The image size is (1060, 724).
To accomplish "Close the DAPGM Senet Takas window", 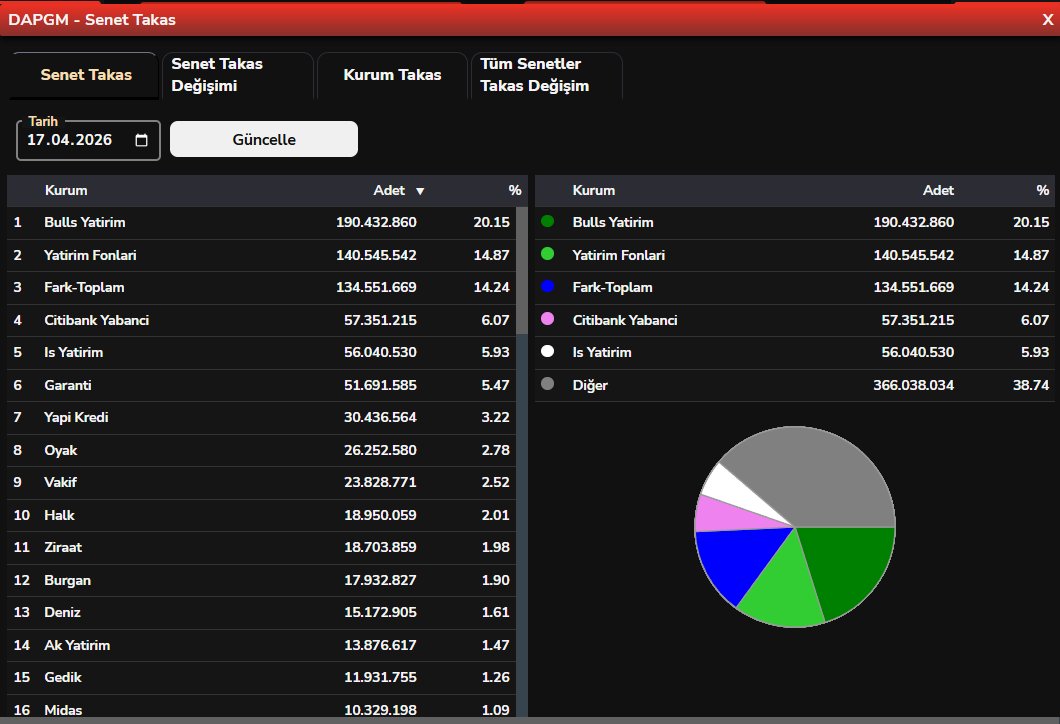I will point(1047,20).
